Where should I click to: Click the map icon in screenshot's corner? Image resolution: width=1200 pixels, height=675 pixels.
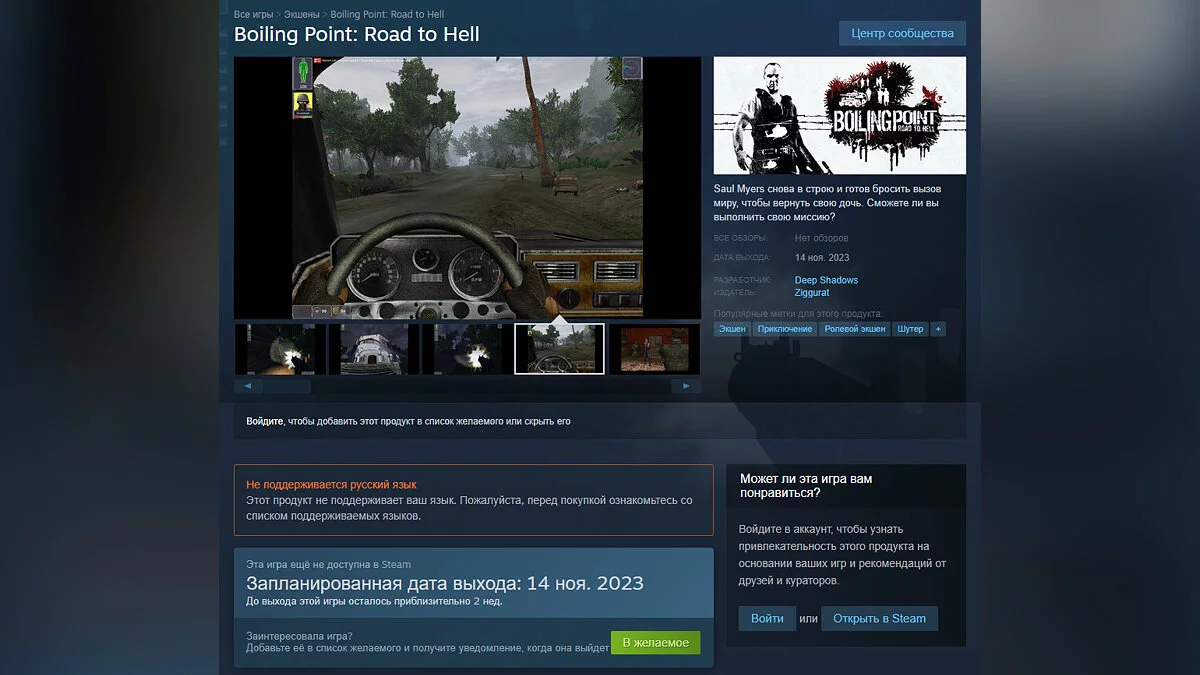[632, 68]
